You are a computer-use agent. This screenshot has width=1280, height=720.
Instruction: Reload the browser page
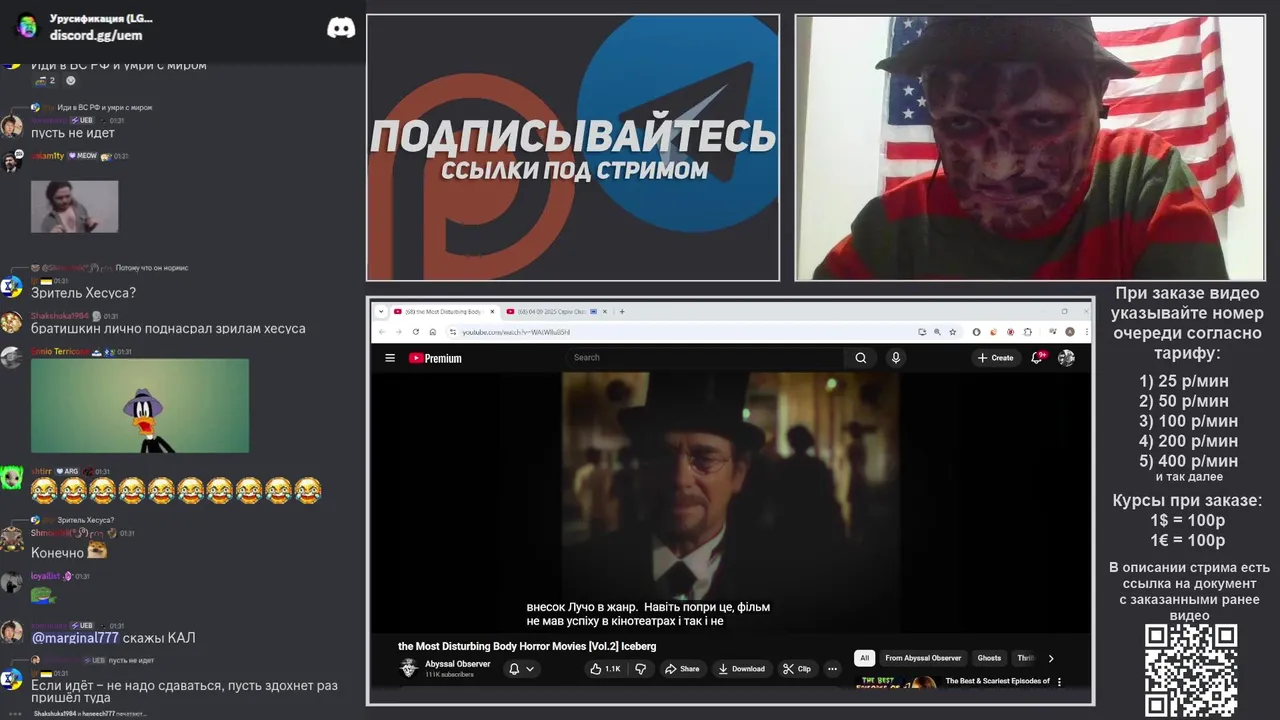(x=416, y=332)
